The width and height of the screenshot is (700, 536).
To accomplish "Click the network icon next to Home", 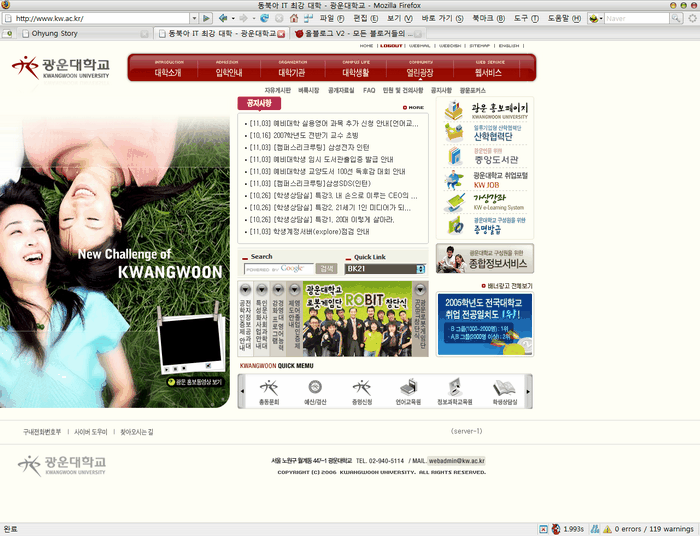I will pyautogui.click(x=308, y=18).
